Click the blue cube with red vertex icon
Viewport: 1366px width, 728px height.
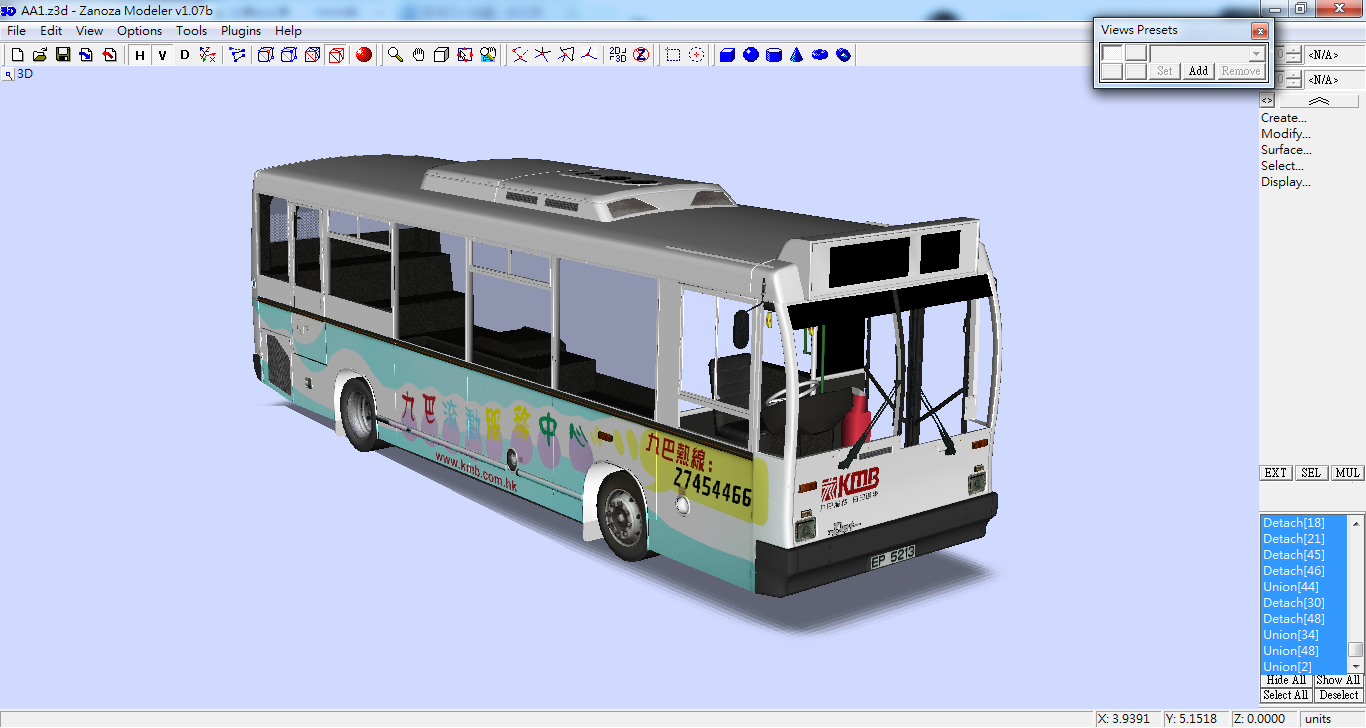pos(266,55)
